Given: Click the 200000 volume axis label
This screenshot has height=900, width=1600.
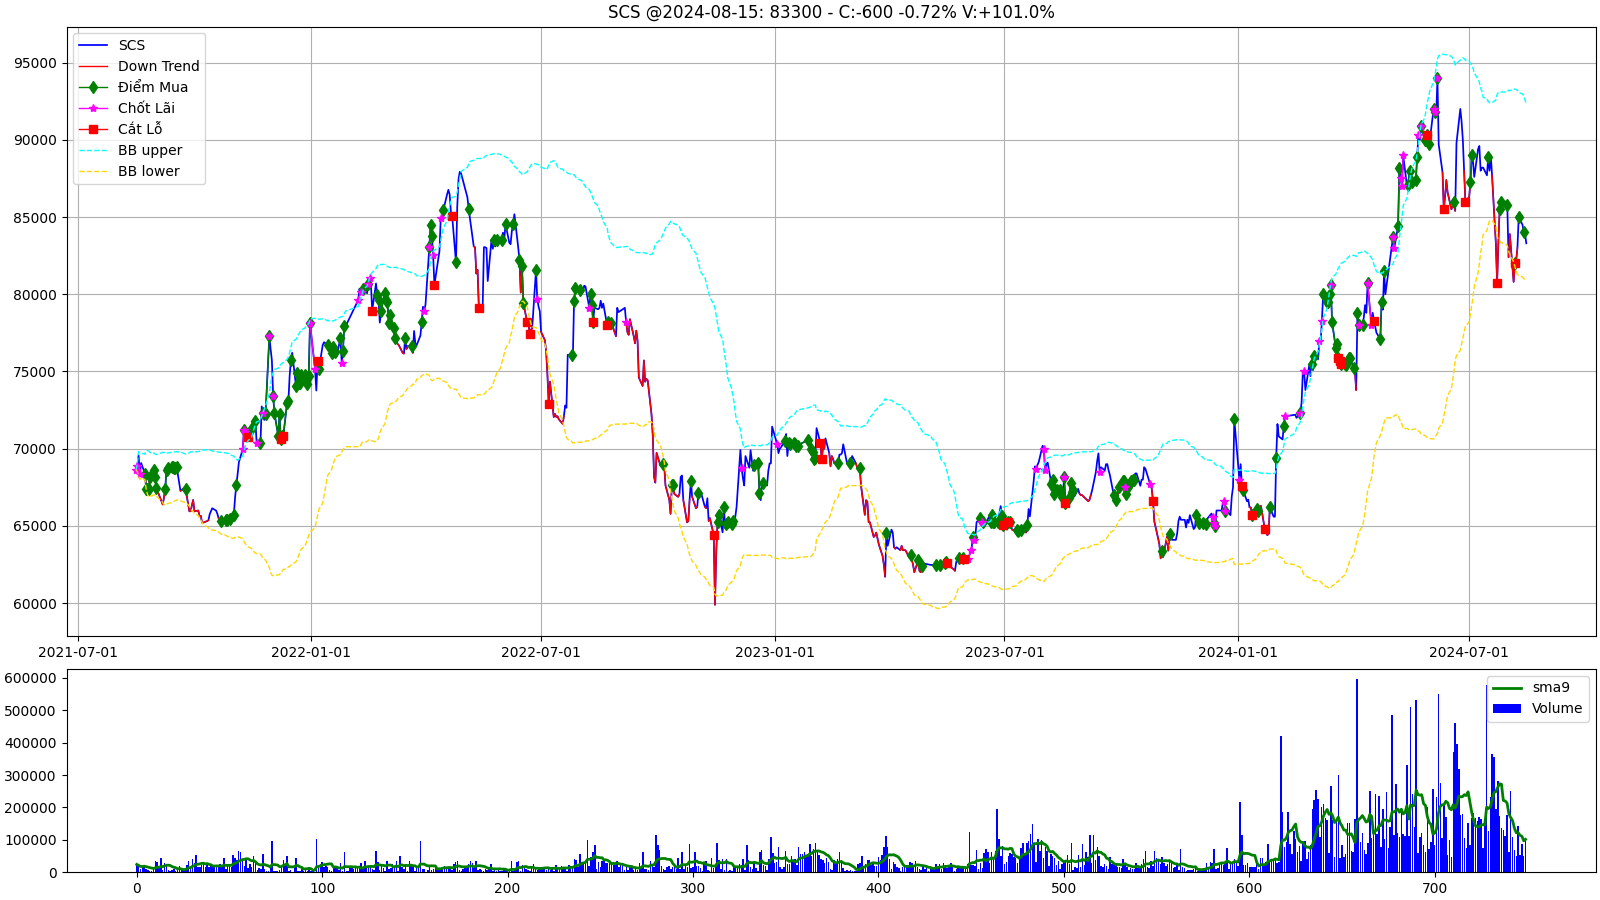Looking at the screenshot, I should click(32, 807).
